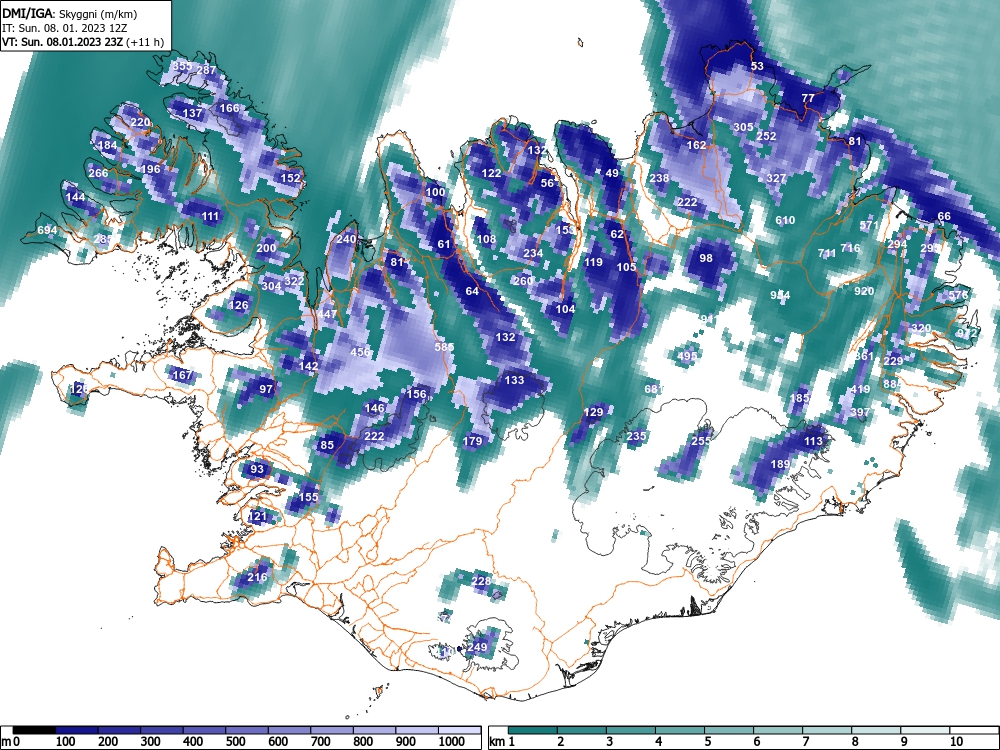Click the initial time line "IT: Sun. 08. 01. 2023 12Z"
This screenshot has width=1000, height=750.
[x=65, y=28]
